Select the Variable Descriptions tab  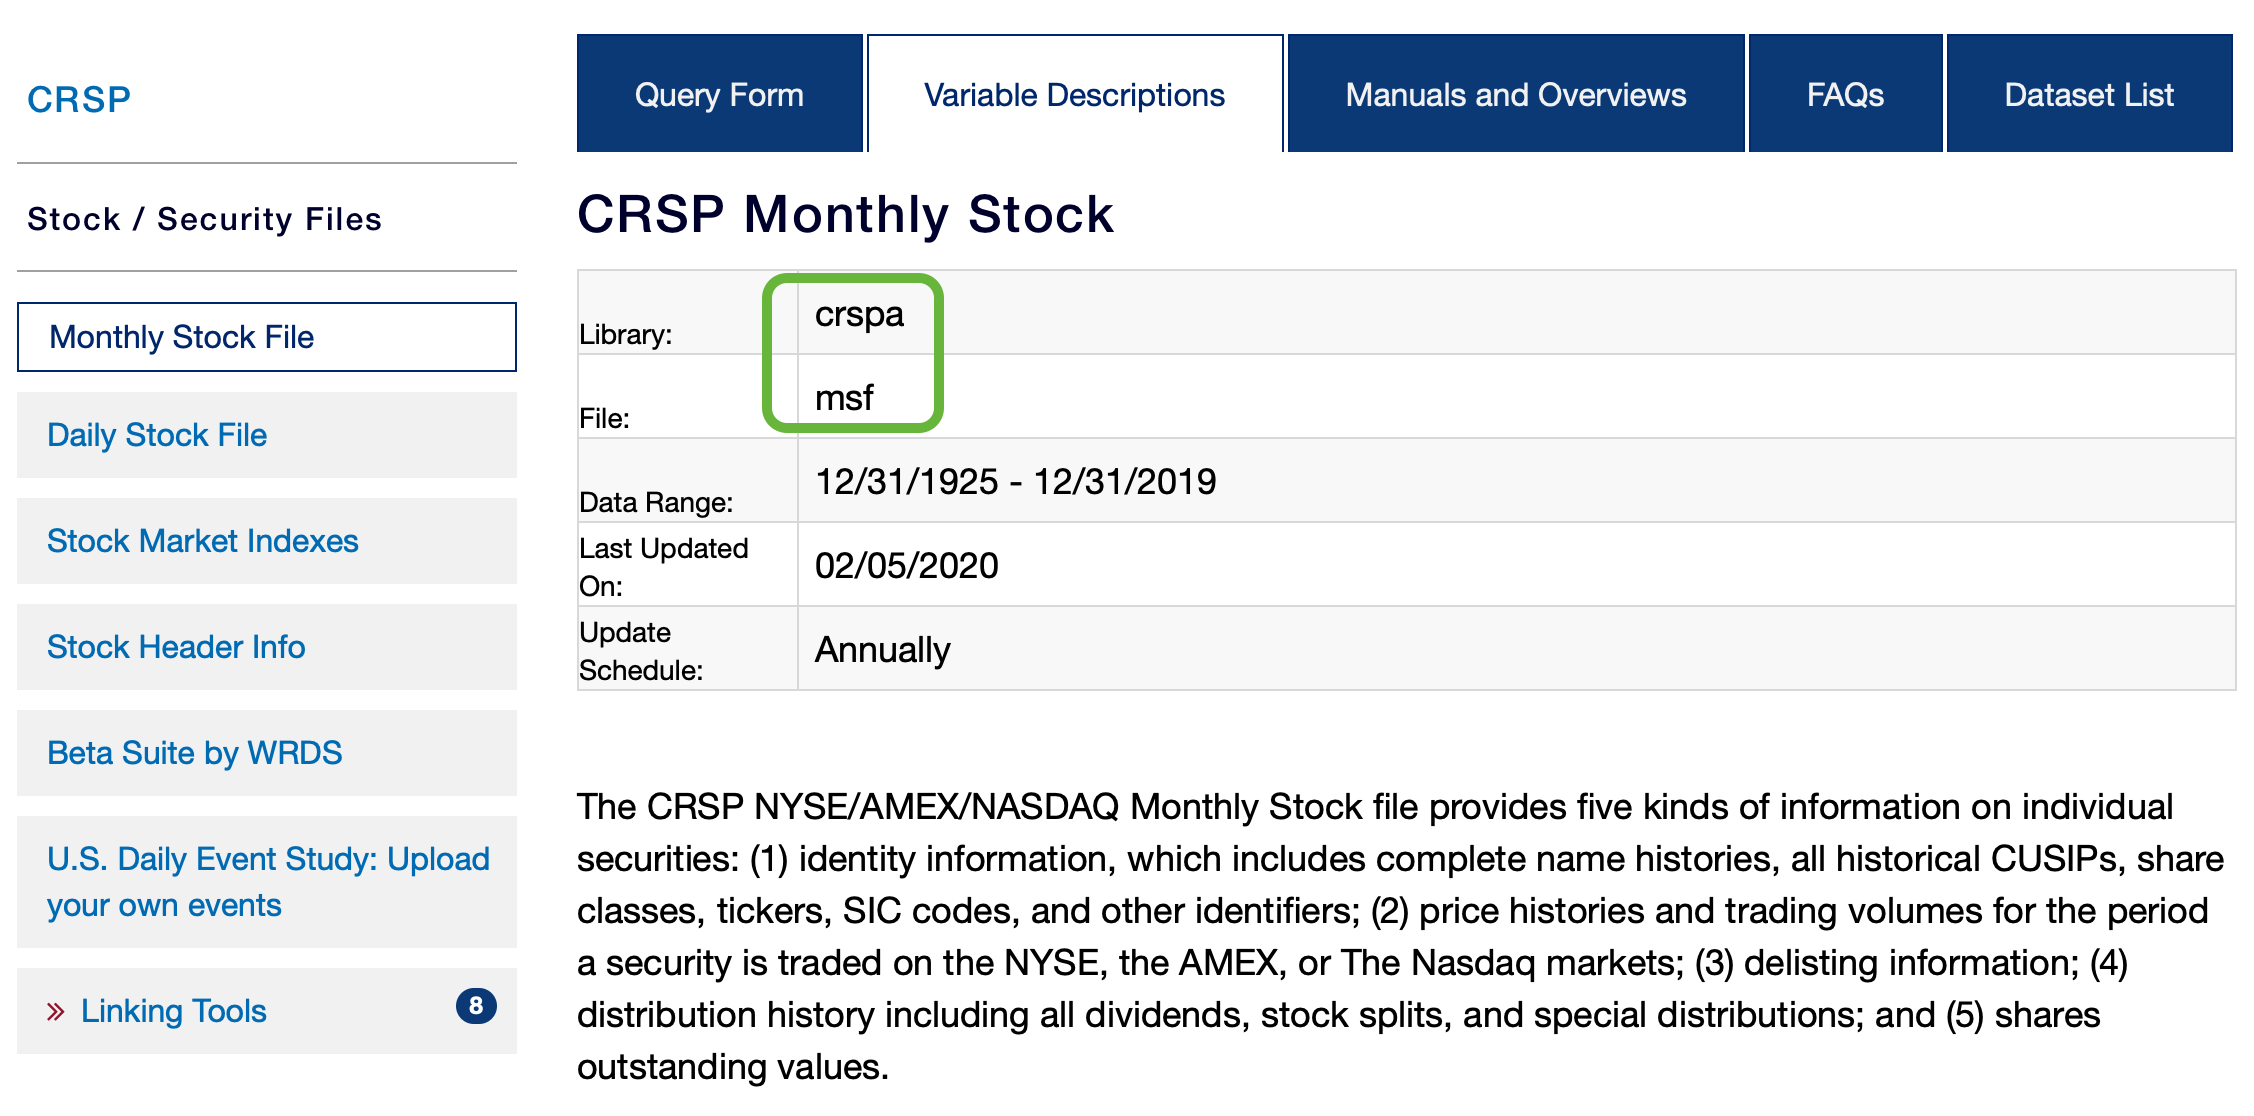(1075, 94)
